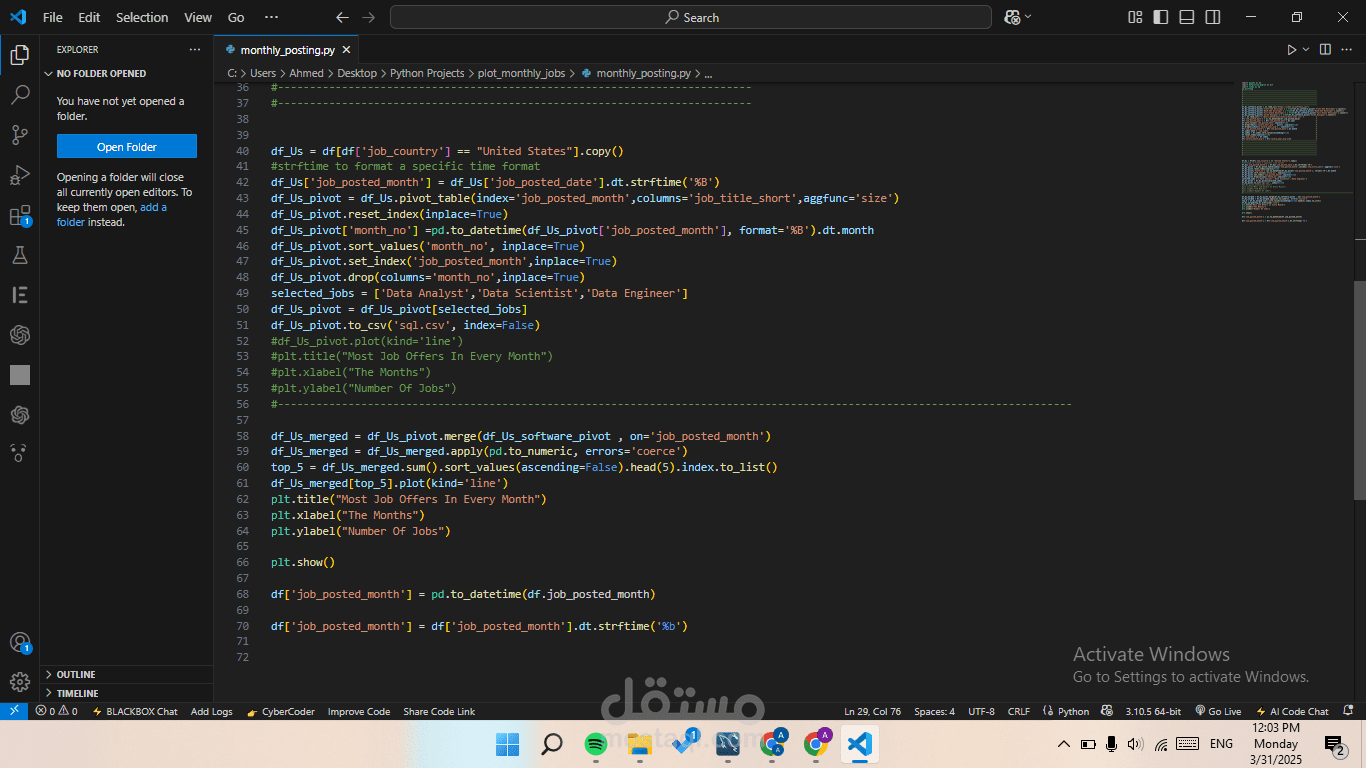This screenshot has height=768, width=1366.
Task: Toggle the Secondary Side Bar visibility
Action: pyautogui.click(x=1212, y=17)
